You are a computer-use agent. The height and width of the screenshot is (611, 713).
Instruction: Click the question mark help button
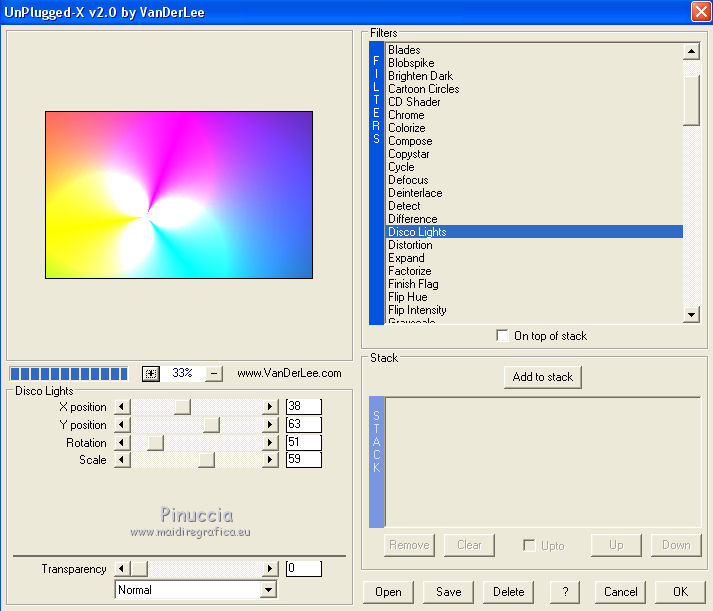click(565, 592)
